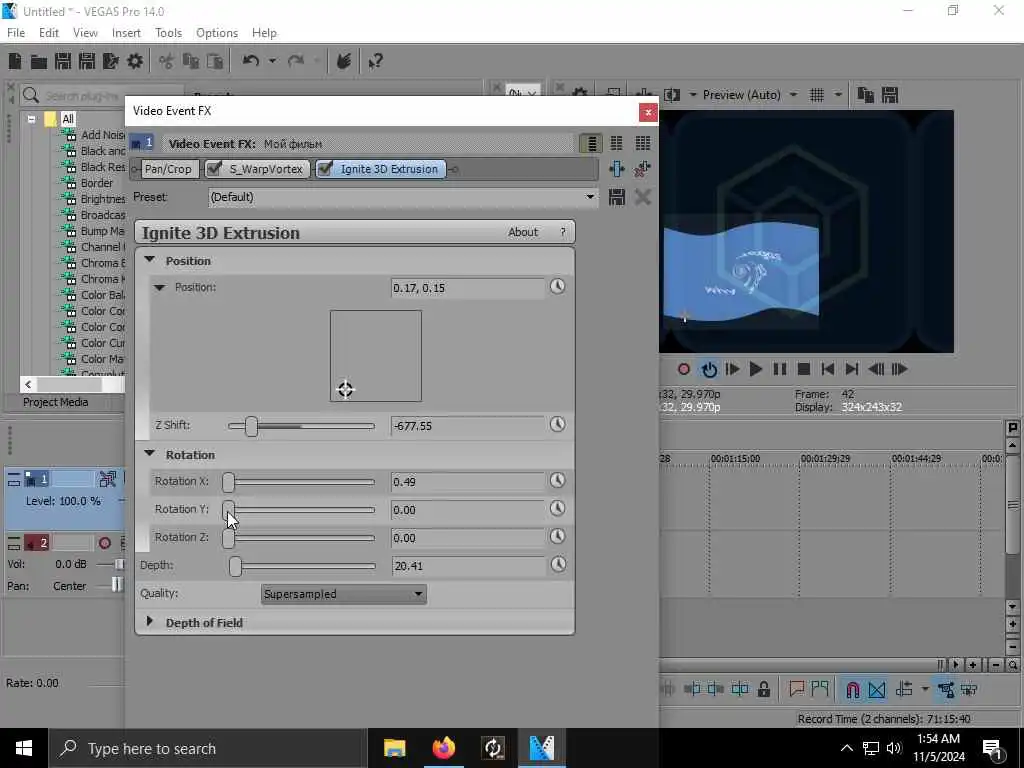Open the File menu
1024x768 pixels.
click(16, 33)
